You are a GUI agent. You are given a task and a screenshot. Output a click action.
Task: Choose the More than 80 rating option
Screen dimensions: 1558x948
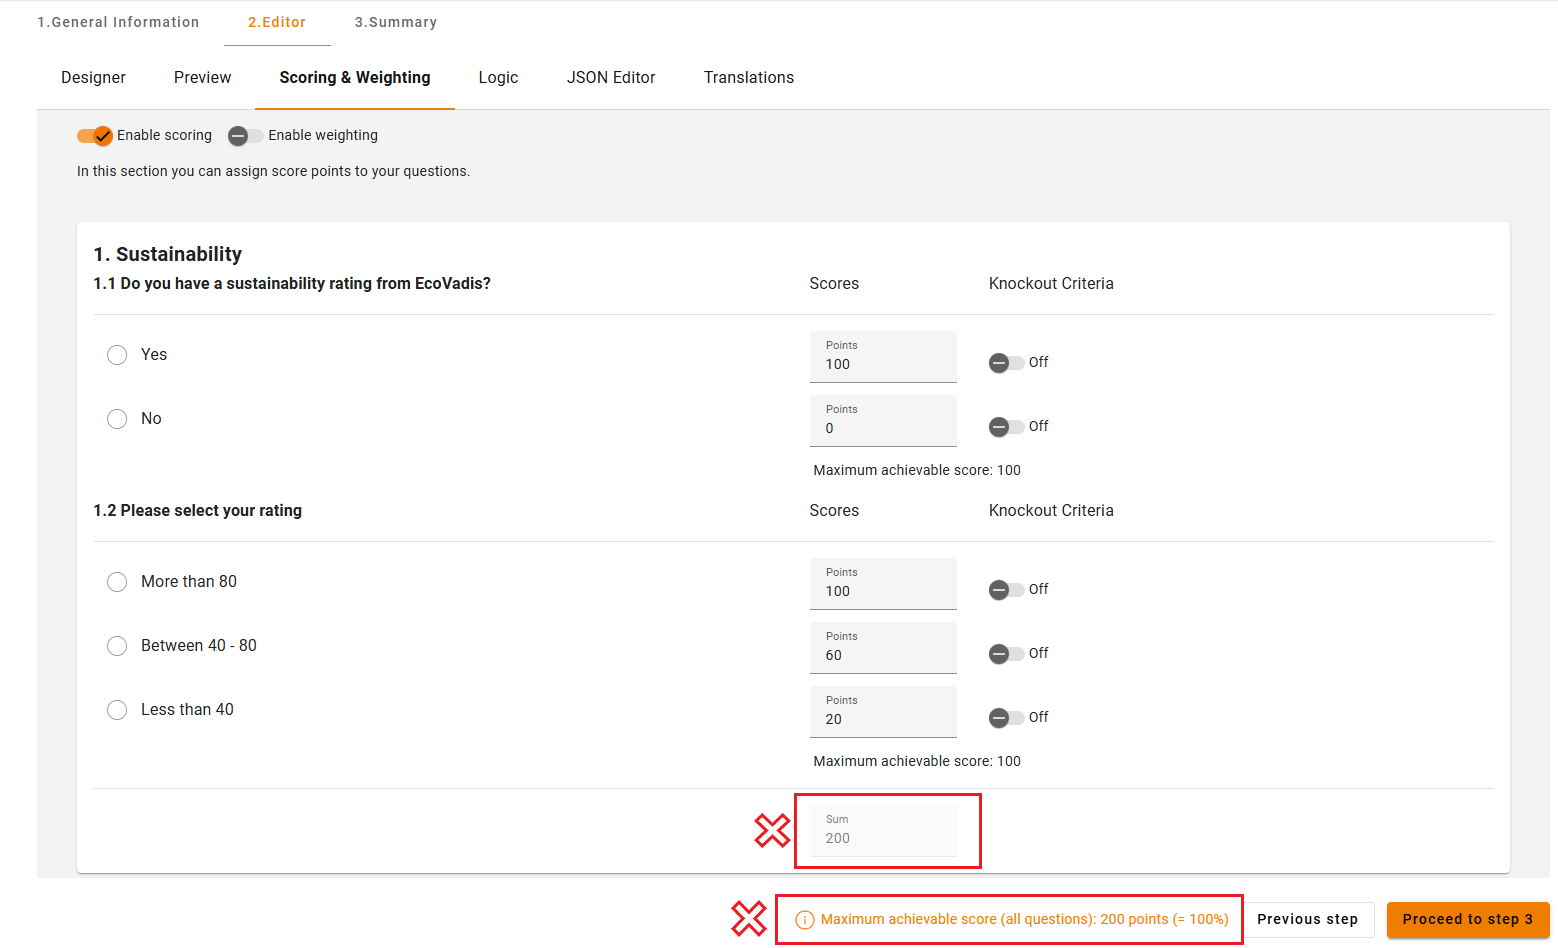pyautogui.click(x=117, y=582)
